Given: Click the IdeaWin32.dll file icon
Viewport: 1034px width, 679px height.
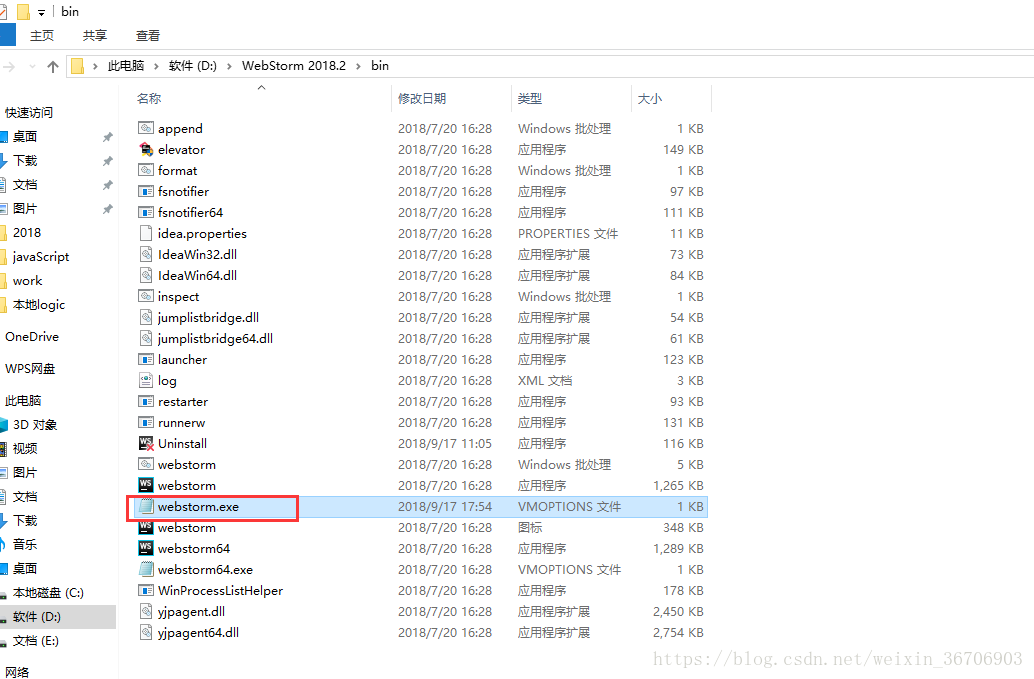Looking at the screenshot, I should coord(146,254).
